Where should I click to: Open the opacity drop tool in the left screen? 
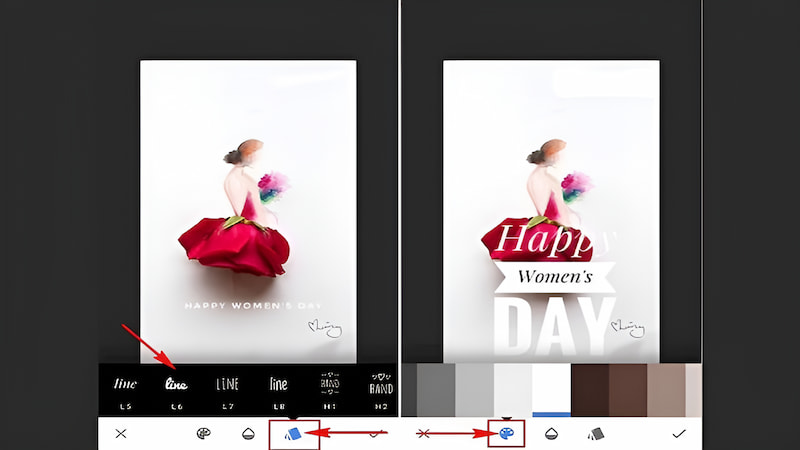[248, 434]
